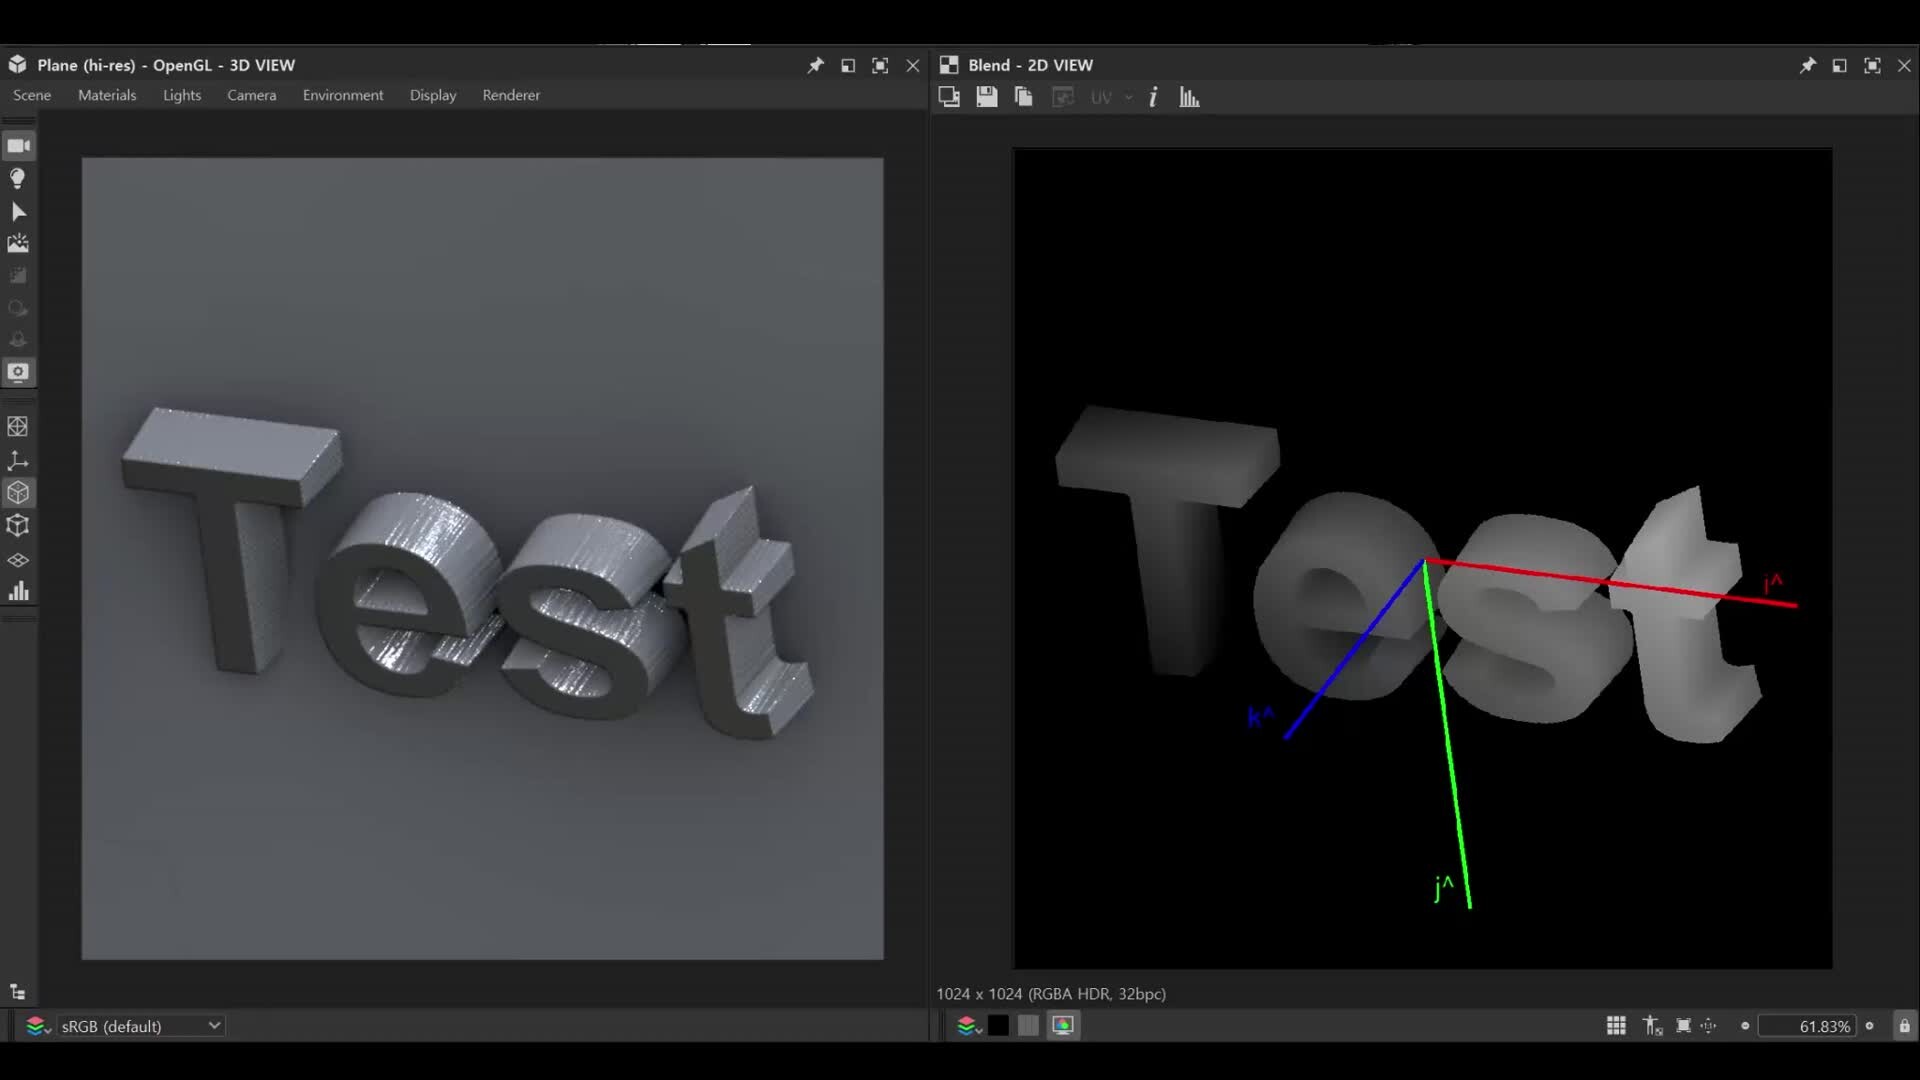
Task: Open the histogram icon in 2D view toolbar
Action: coord(1189,97)
